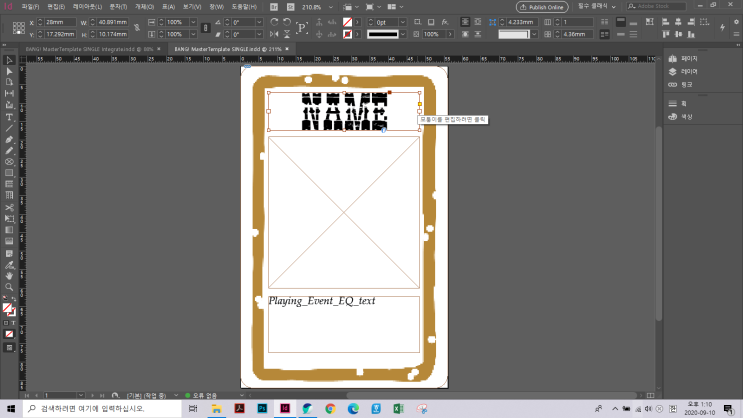Open the Layers (레이어) panel
Image resolution: width=743 pixels, height=418 pixels.
point(684,72)
